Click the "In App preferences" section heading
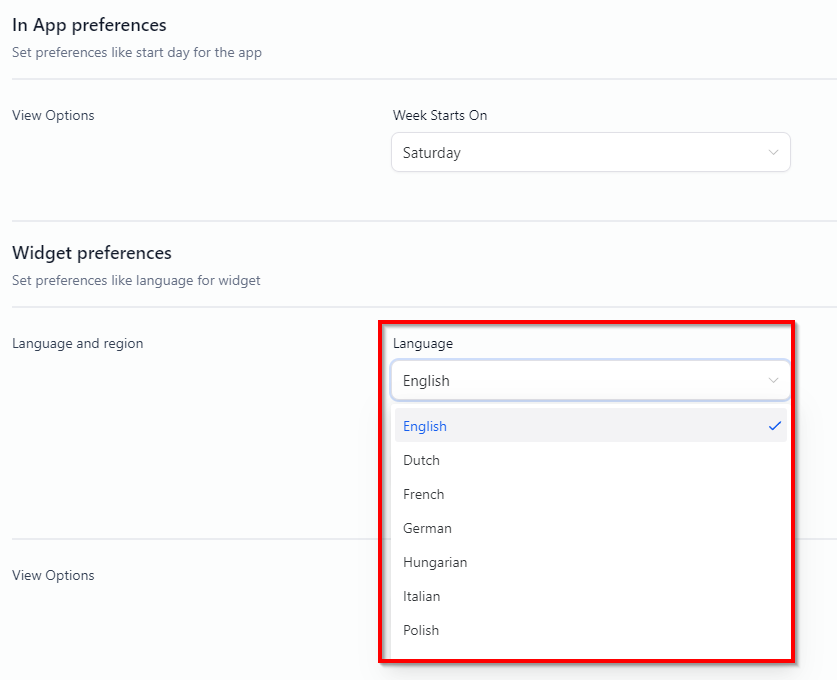Viewport: 837px width, 680px height. point(89,25)
